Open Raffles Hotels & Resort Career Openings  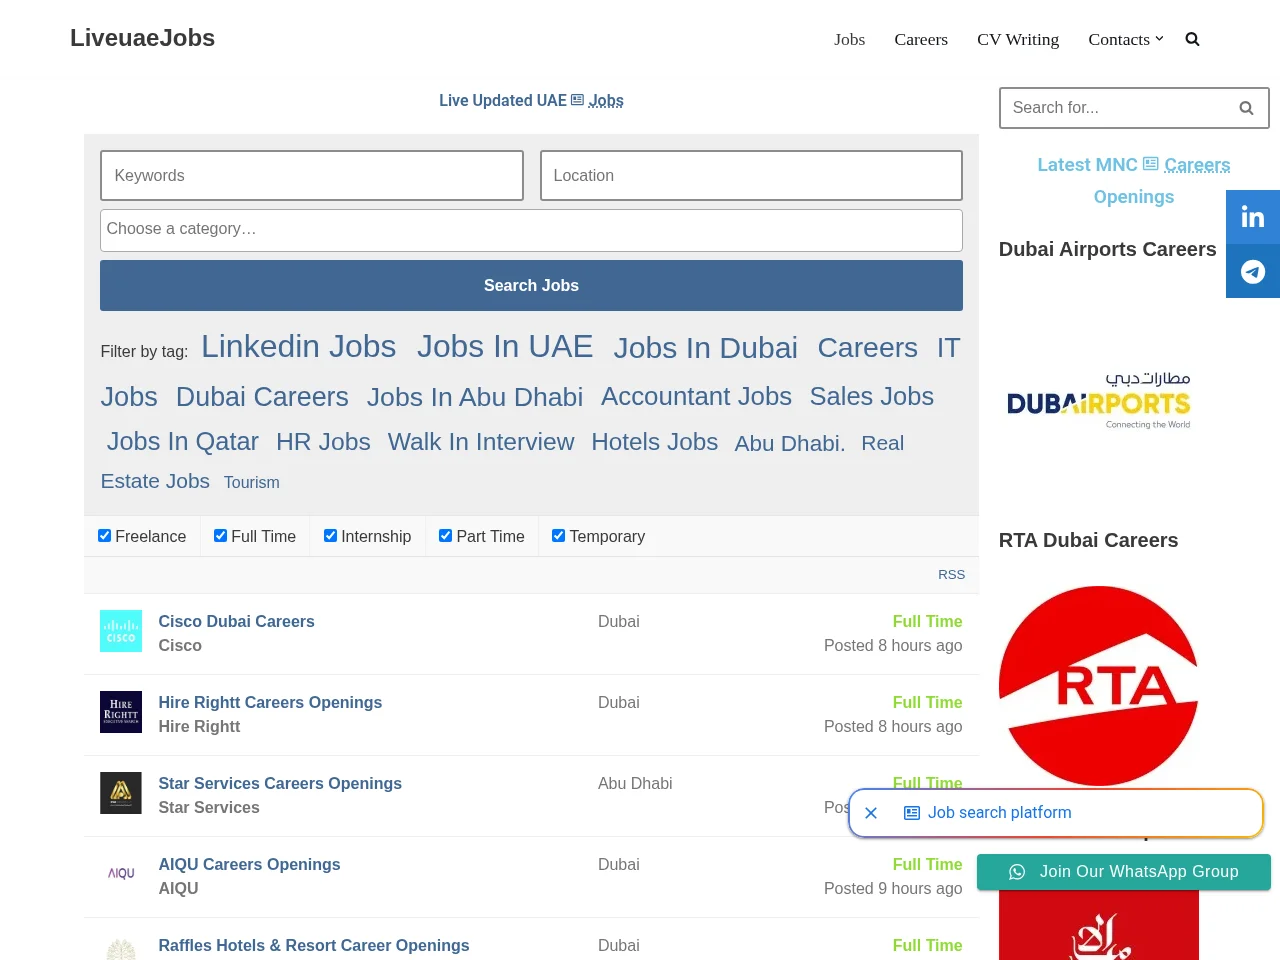click(314, 945)
